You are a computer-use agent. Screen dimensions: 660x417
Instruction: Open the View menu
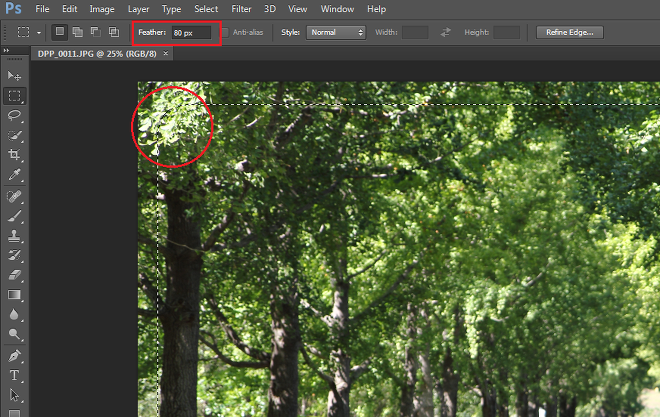coord(298,9)
